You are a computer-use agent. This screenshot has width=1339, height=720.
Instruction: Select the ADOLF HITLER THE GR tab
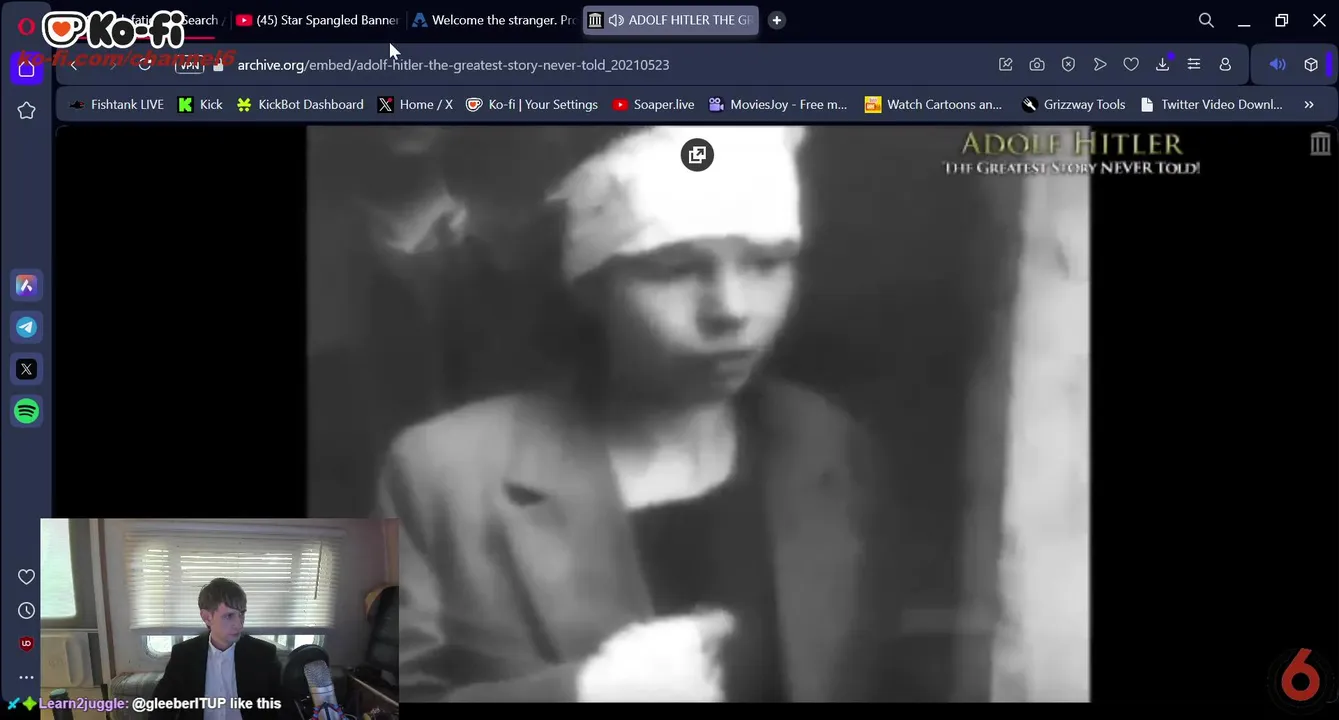click(670, 20)
